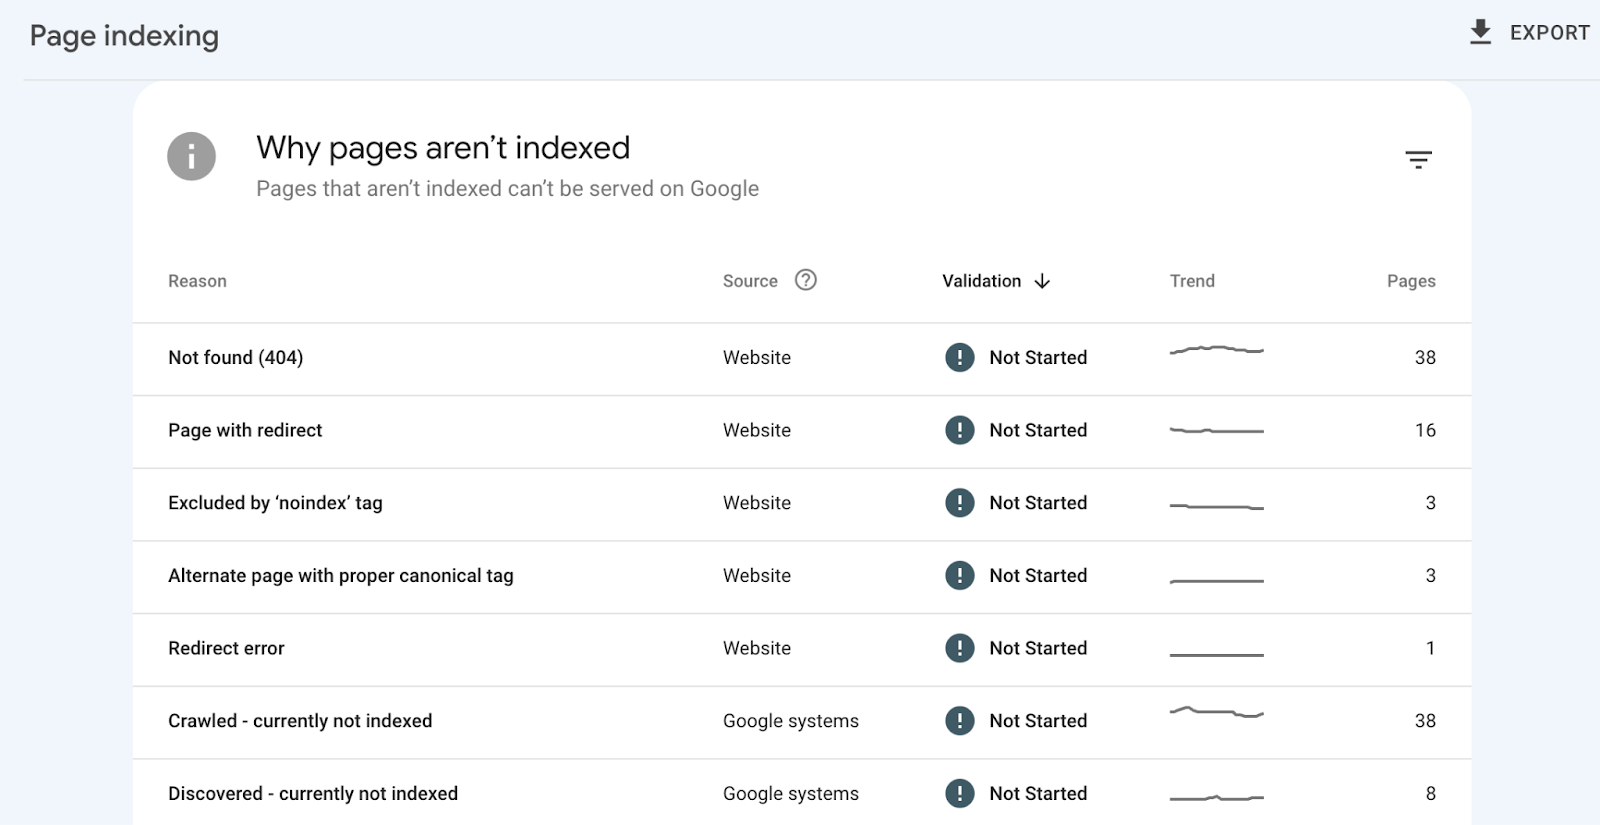This screenshot has width=1600, height=825.
Task: Click the trend sparkline for Not found (404)
Action: point(1217,350)
